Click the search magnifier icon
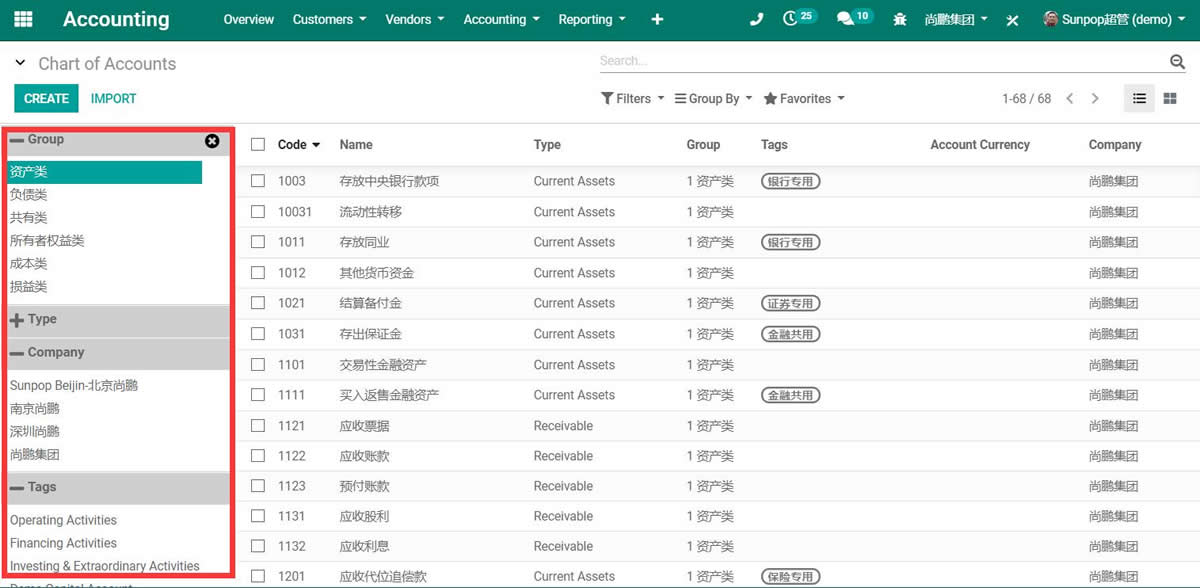This screenshot has width=1200, height=588. tap(1177, 62)
